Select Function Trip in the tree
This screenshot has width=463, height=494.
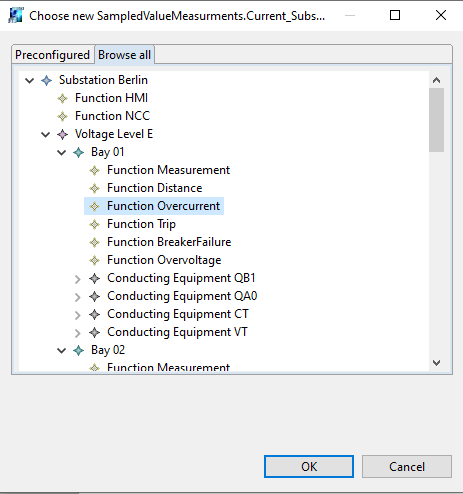pyautogui.click(x=141, y=224)
